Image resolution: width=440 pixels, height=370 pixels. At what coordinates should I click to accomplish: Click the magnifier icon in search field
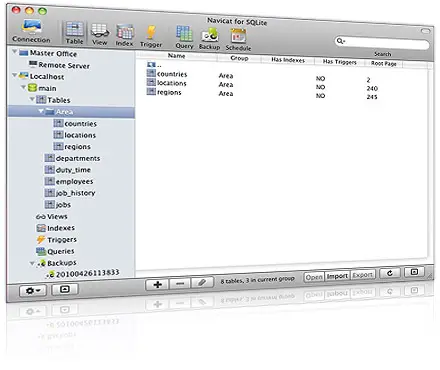click(340, 41)
